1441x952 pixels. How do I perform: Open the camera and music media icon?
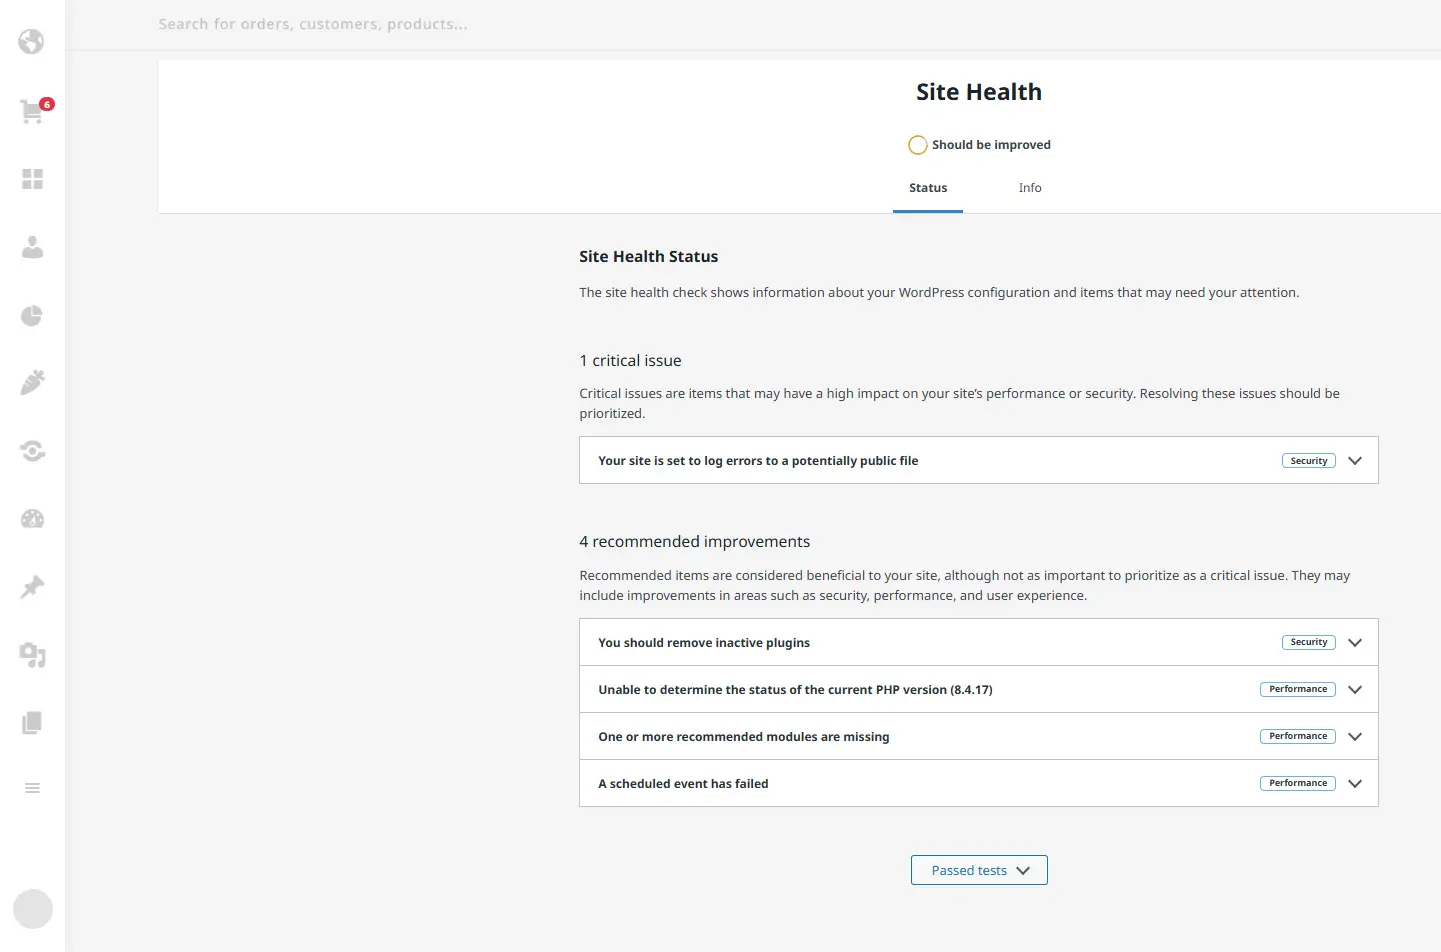(32, 655)
